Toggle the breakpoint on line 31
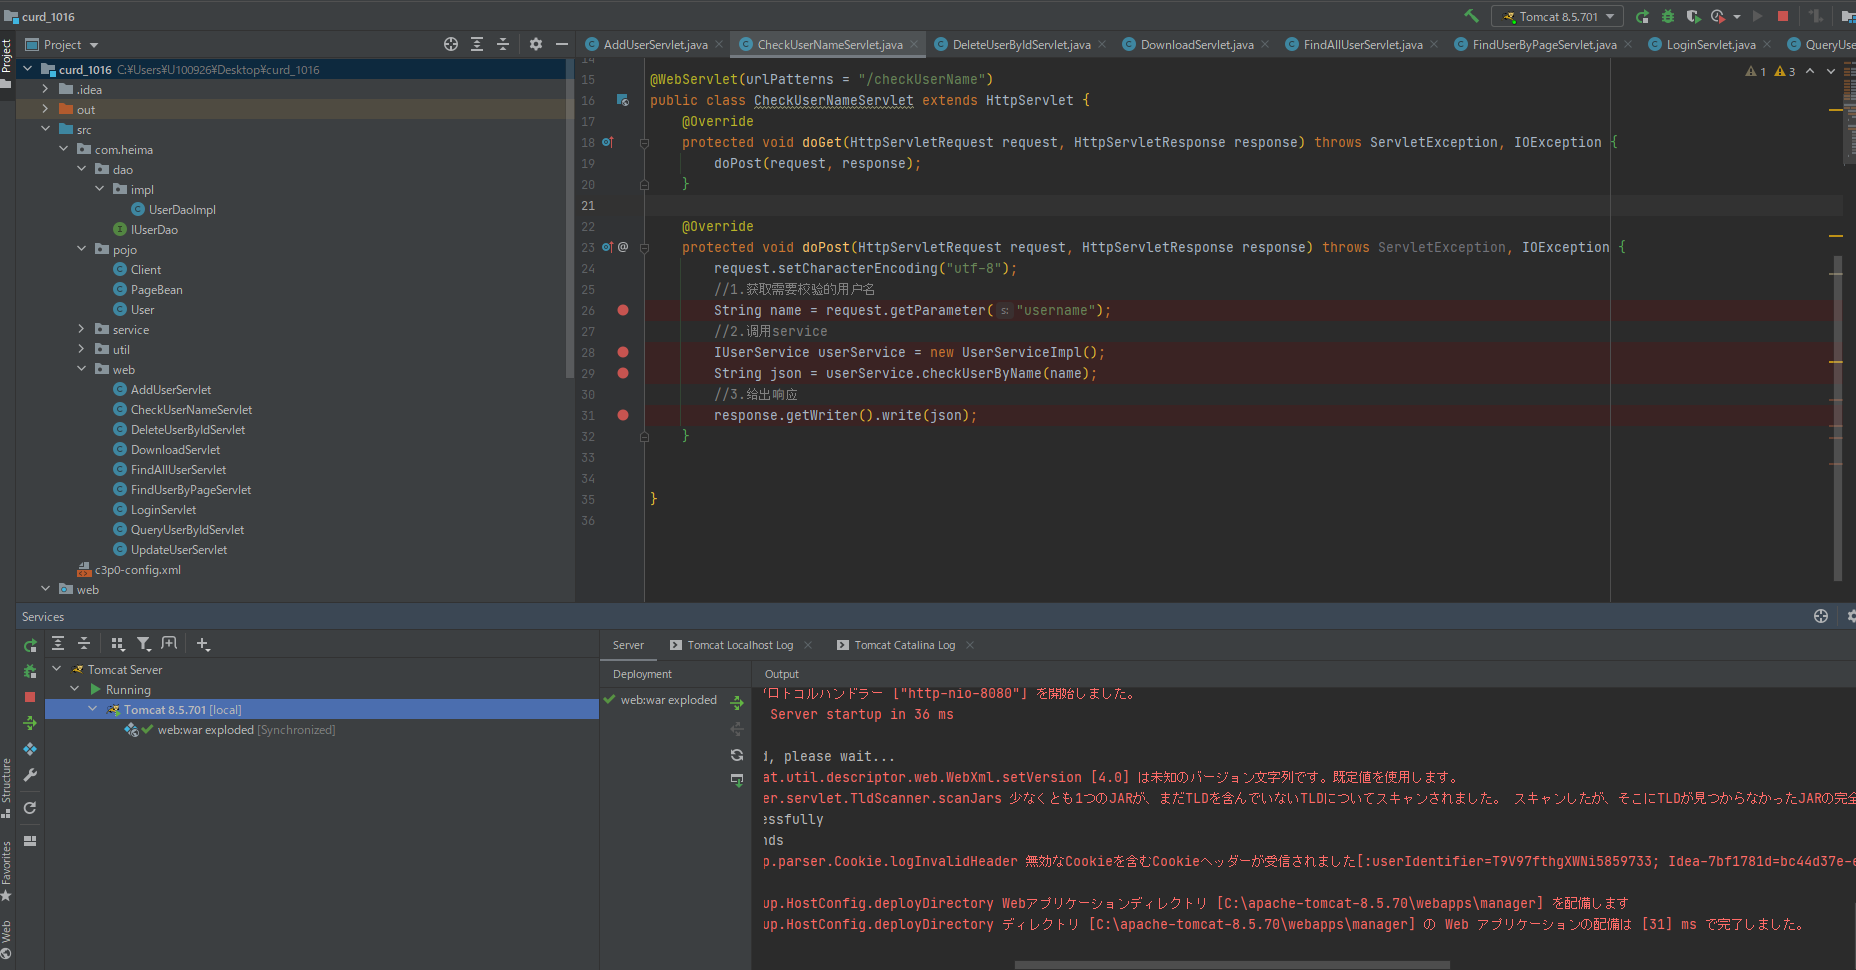Screen dimensions: 1856x970 click(623, 415)
